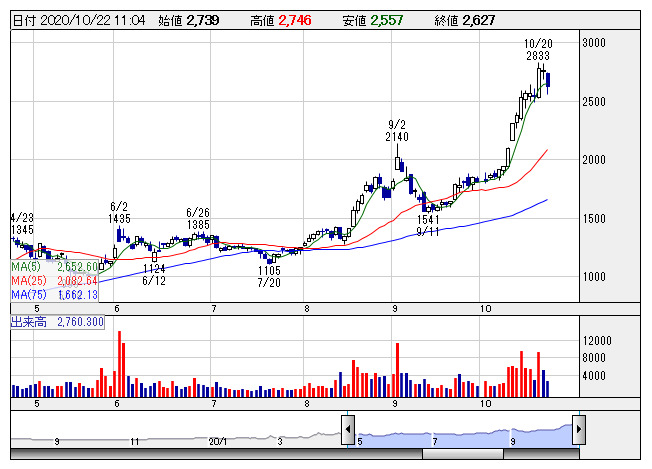Click the unselected gray area of overview chart
The height and width of the screenshot is (469, 652).
180,436
